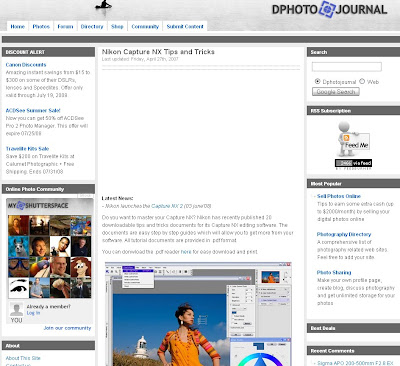The image size is (400, 366).
Task: Open the Photo Sharing link
Action: pyautogui.click(x=334, y=272)
